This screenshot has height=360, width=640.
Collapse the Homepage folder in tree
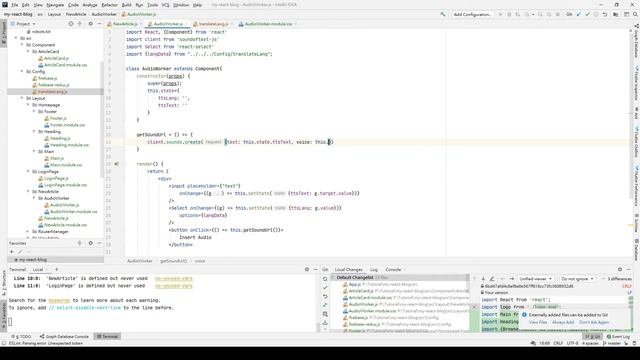coord(28,105)
